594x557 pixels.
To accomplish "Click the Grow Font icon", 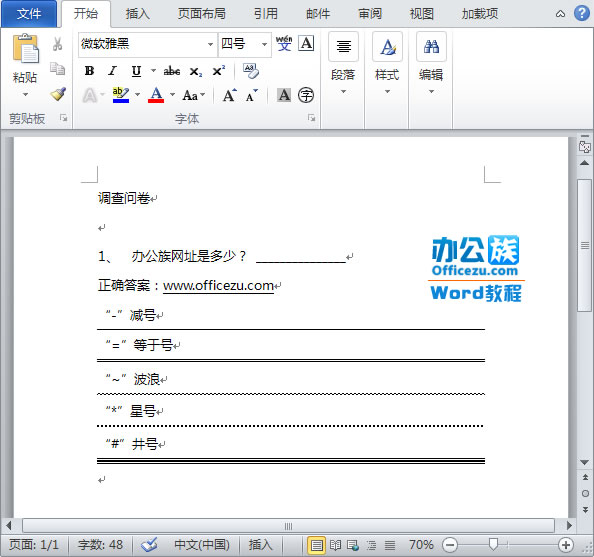I will (x=230, y=95).
